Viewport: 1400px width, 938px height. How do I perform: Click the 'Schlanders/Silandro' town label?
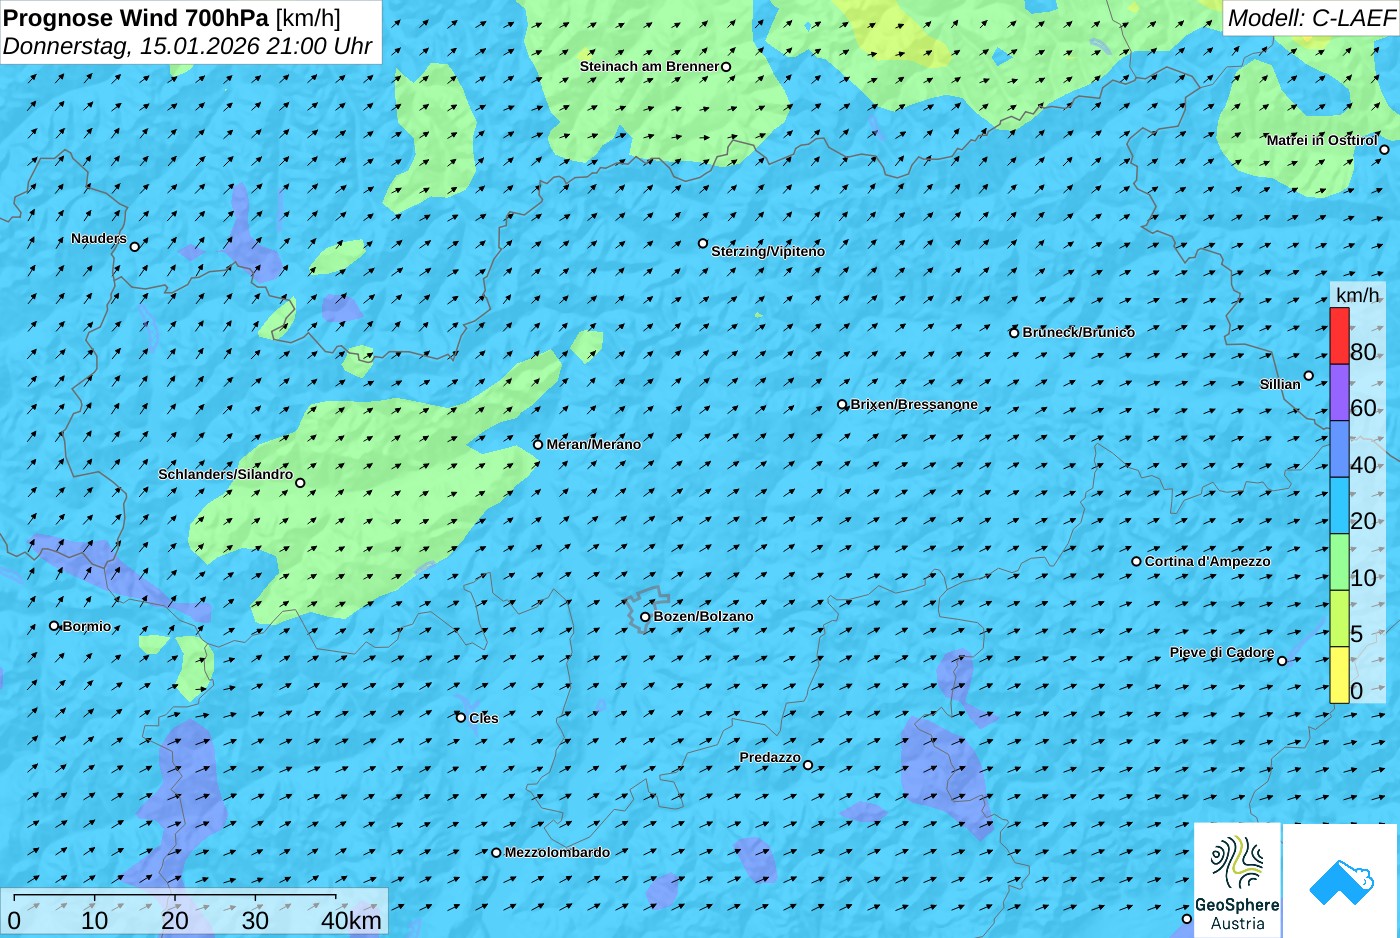coord(226,474)
